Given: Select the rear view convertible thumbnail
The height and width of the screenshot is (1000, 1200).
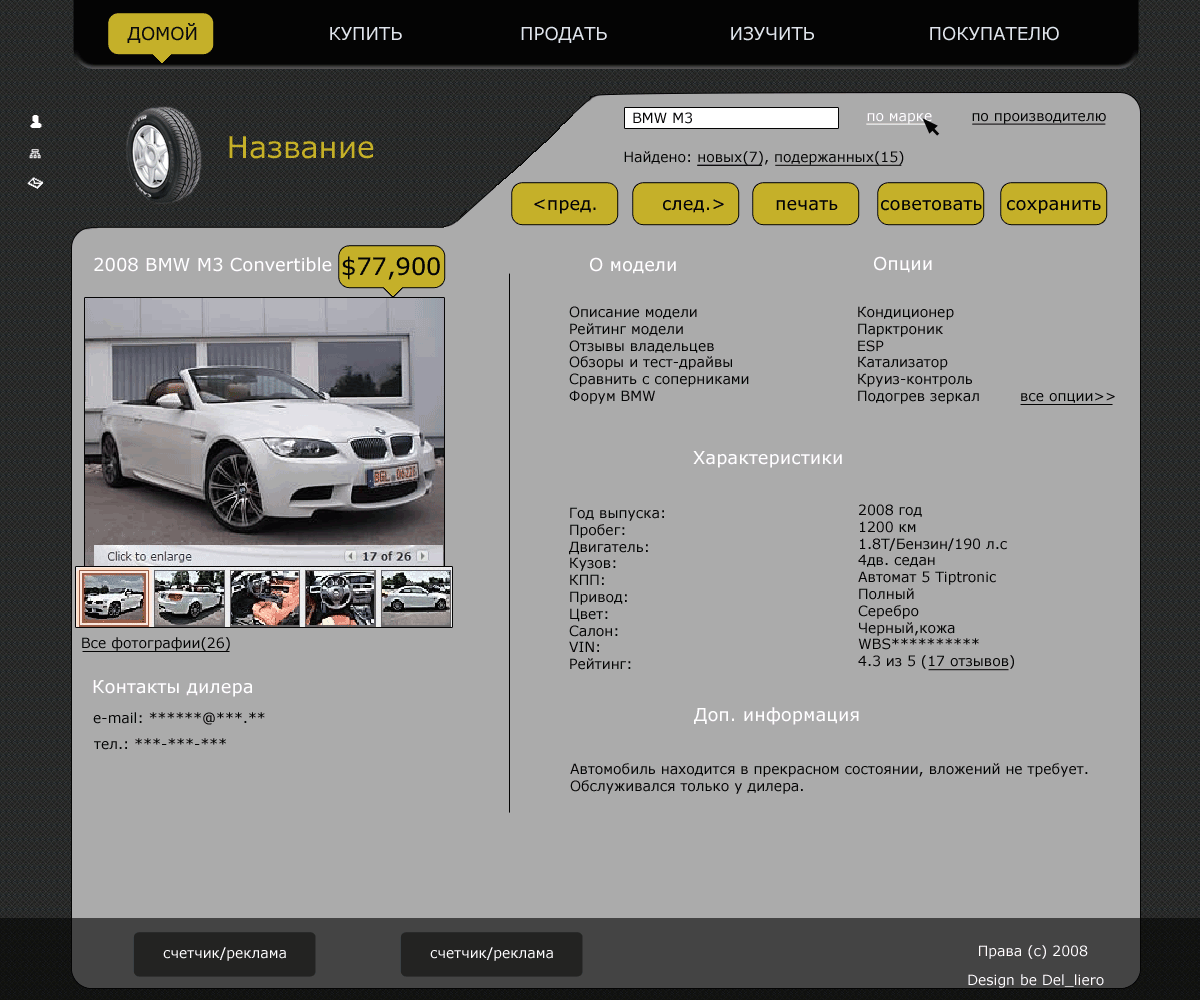Looking at the screenshot, I should click(x=189, y=598).
